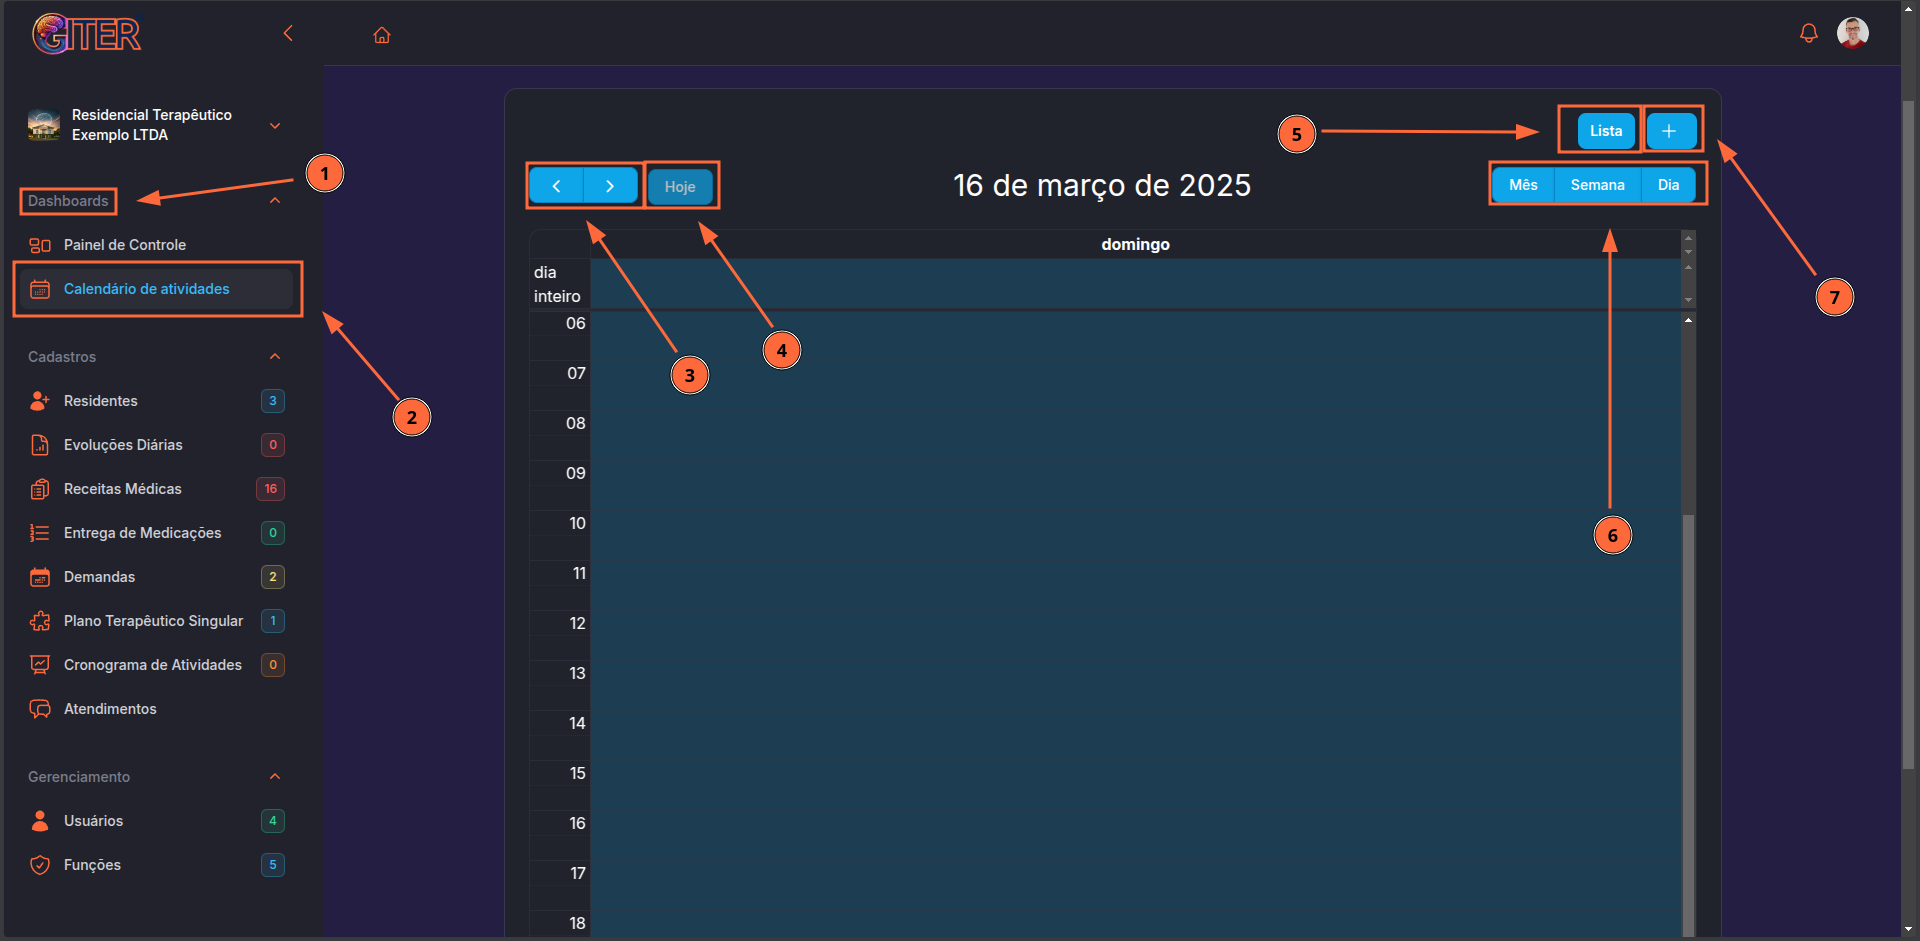Click the Entrega de Medicações list icon
Viewport: 1920px width, 941px height.
pyautogui.click(x=40, y=533)
